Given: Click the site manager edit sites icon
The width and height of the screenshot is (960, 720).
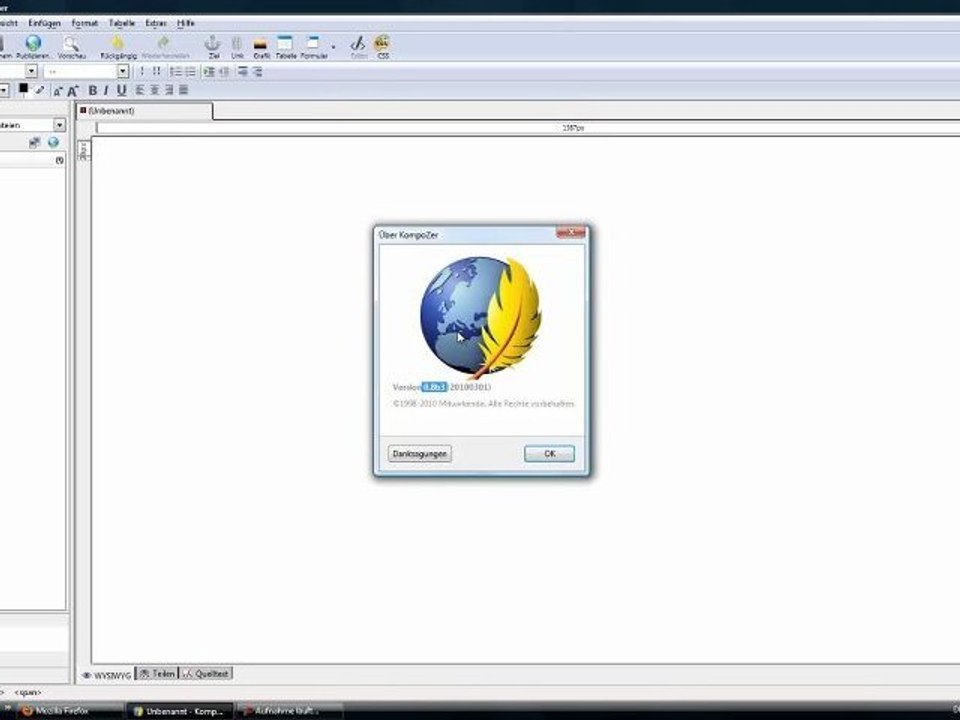Looking at the screenshot, I should (34, 143).
